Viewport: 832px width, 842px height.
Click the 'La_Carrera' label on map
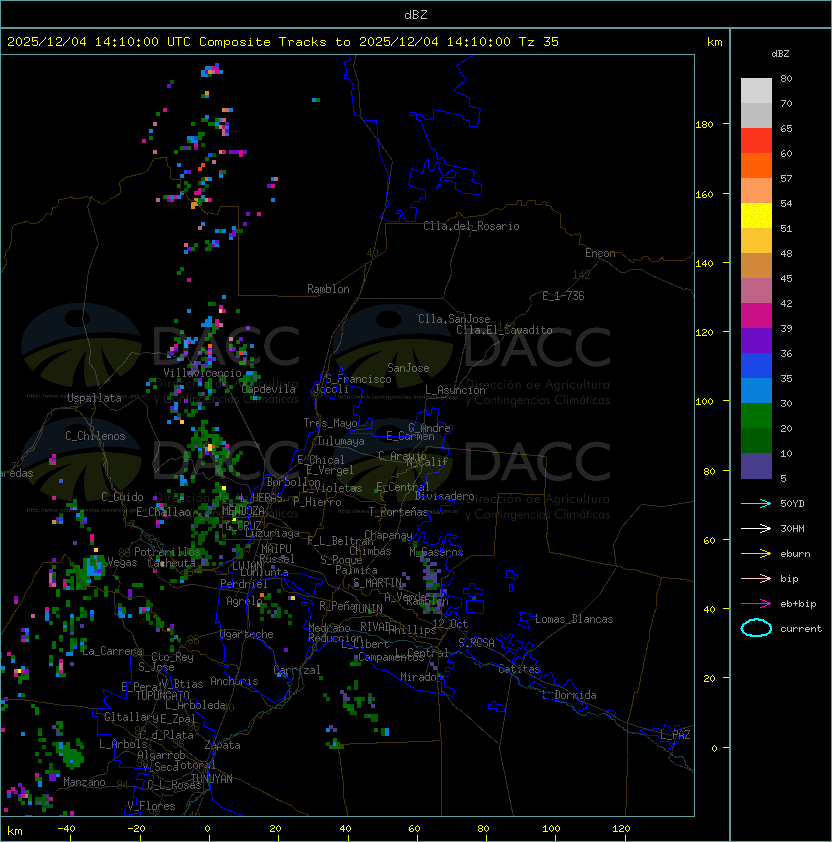click(x=112, y=651)
